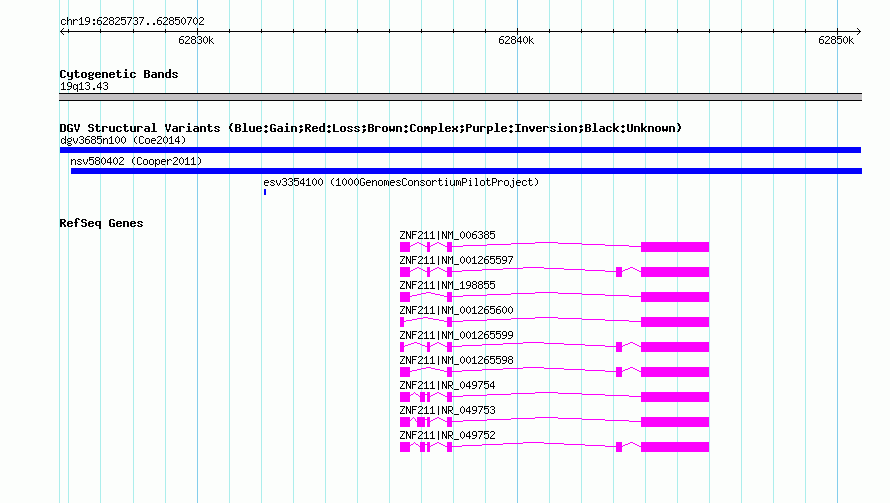Open the Cytogenetic Bands track title

pos(119,74)
